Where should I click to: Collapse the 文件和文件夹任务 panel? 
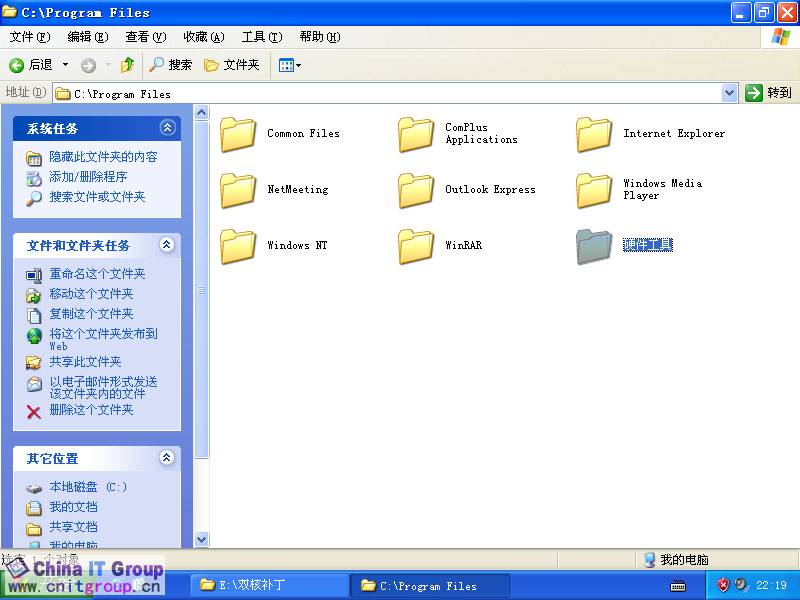tap(167, 244)
